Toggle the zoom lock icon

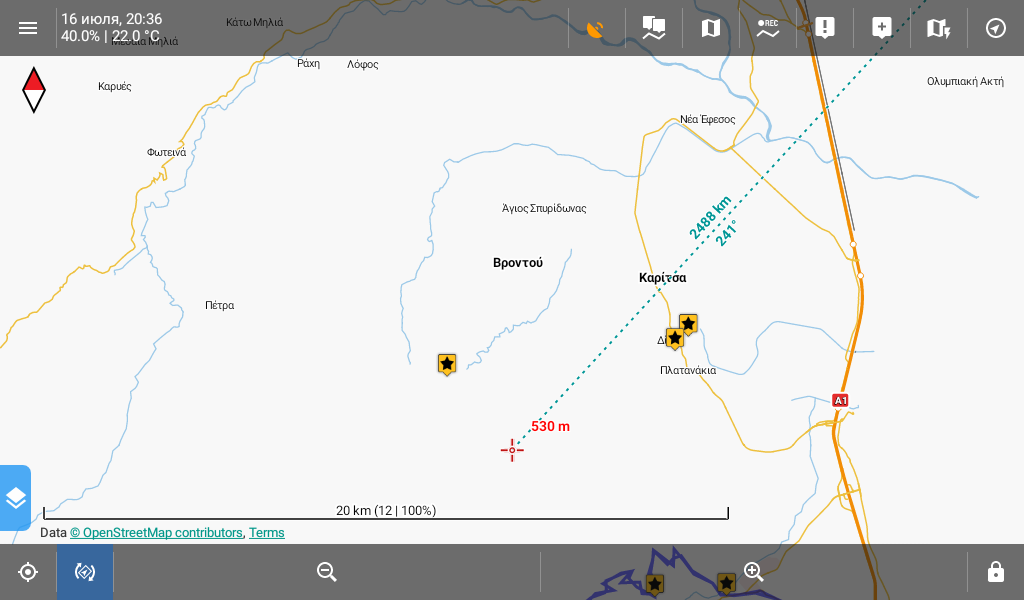995,572
